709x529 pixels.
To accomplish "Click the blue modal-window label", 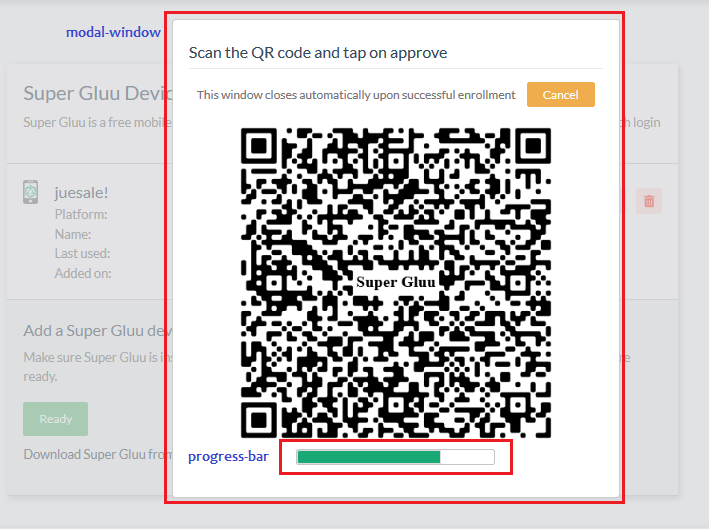I will click(x=113, y=32).
